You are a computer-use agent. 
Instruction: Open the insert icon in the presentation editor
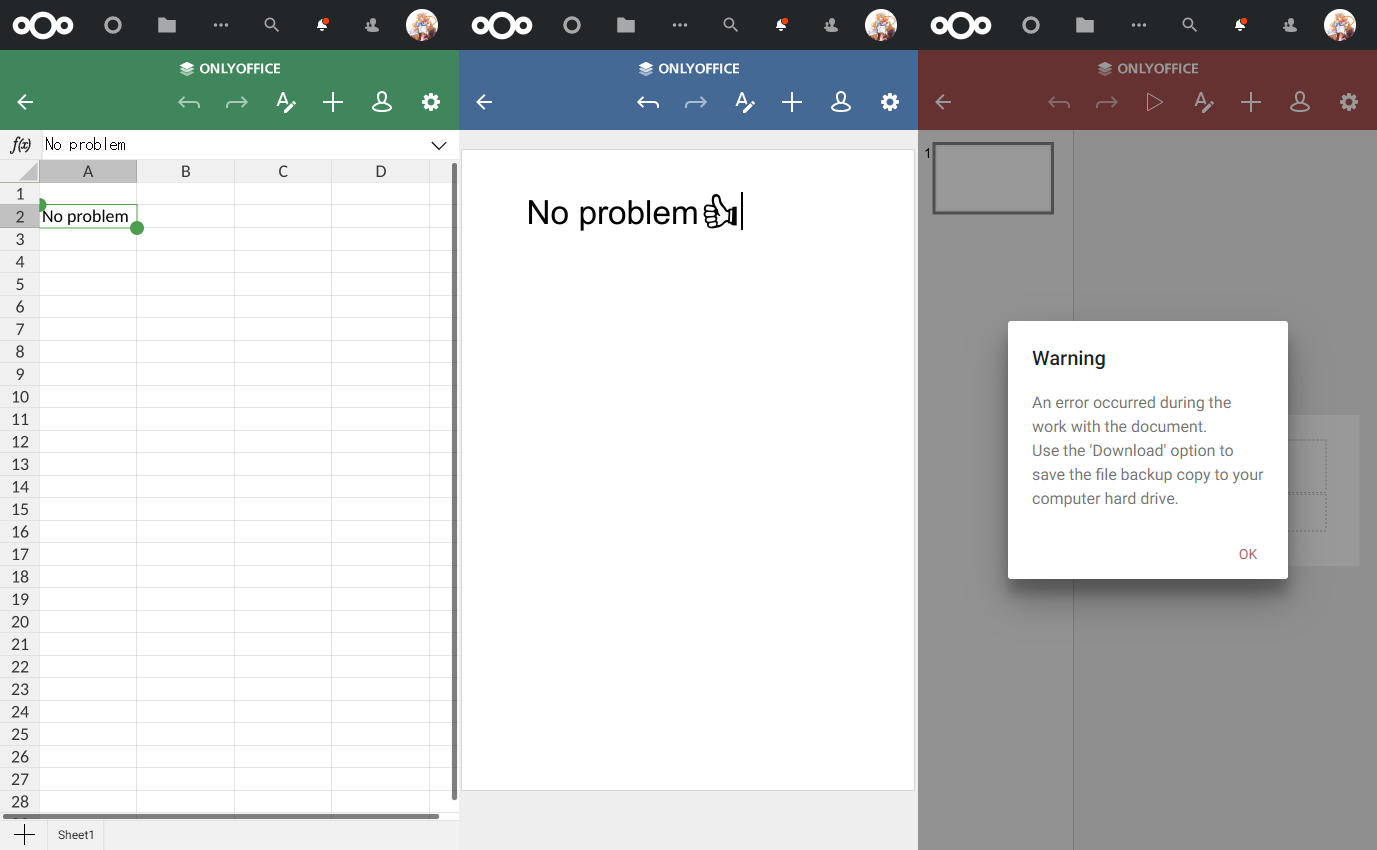tap(1251, 102)
